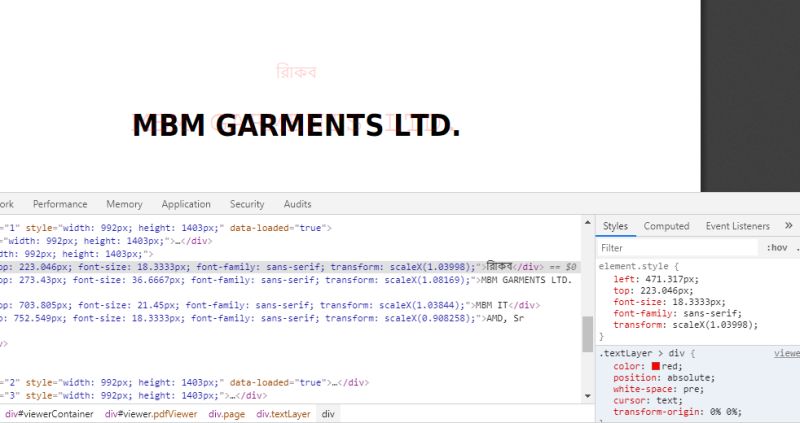Screen dimensions: 800x423
Task: Click the position: absolute property
Action: pos(664,378)
